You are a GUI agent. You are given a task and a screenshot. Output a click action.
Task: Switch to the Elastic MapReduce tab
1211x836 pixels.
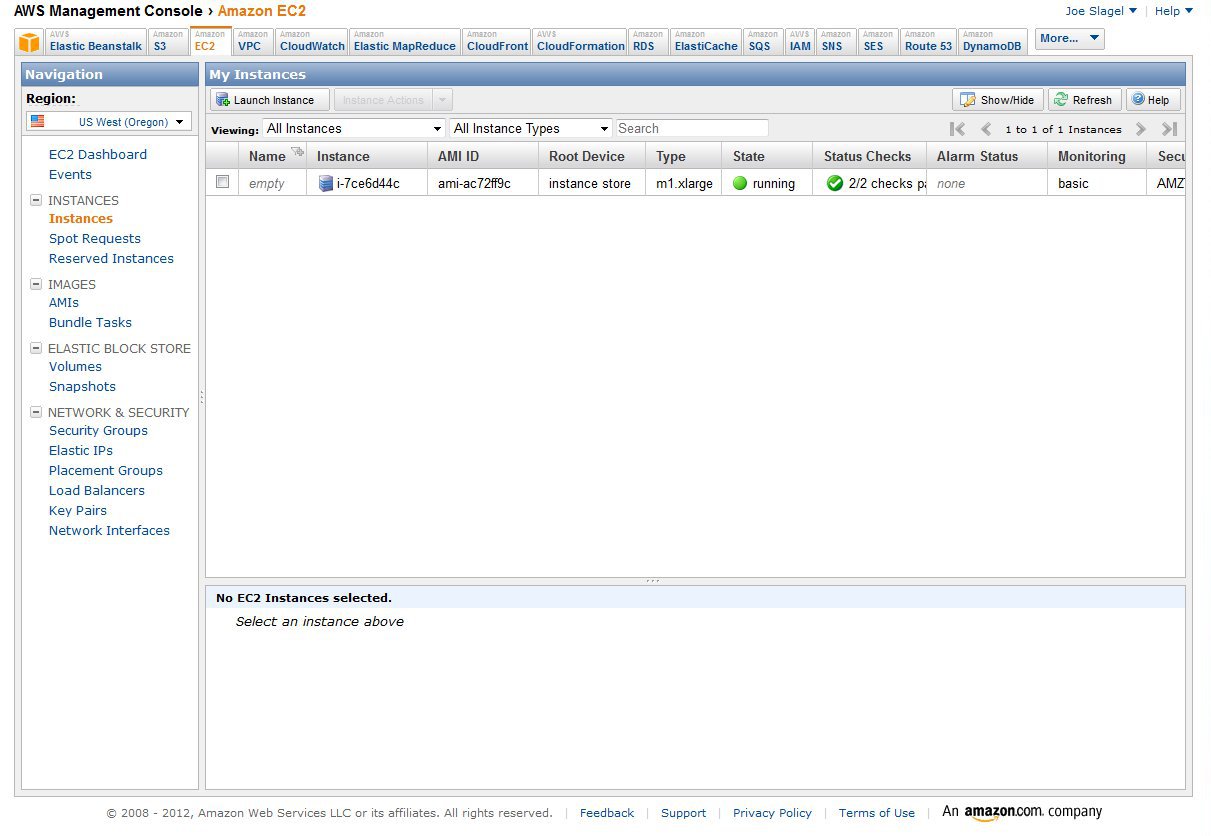[405, 42]
